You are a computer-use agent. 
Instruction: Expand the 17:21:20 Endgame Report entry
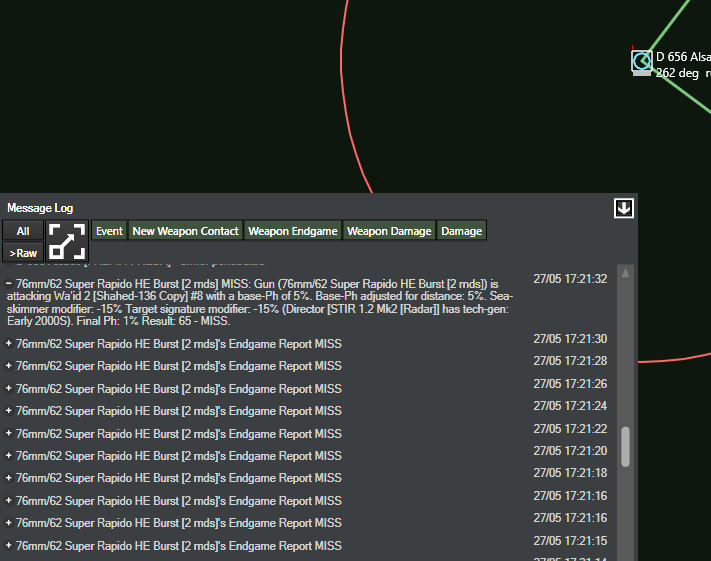tap(8, 455)
